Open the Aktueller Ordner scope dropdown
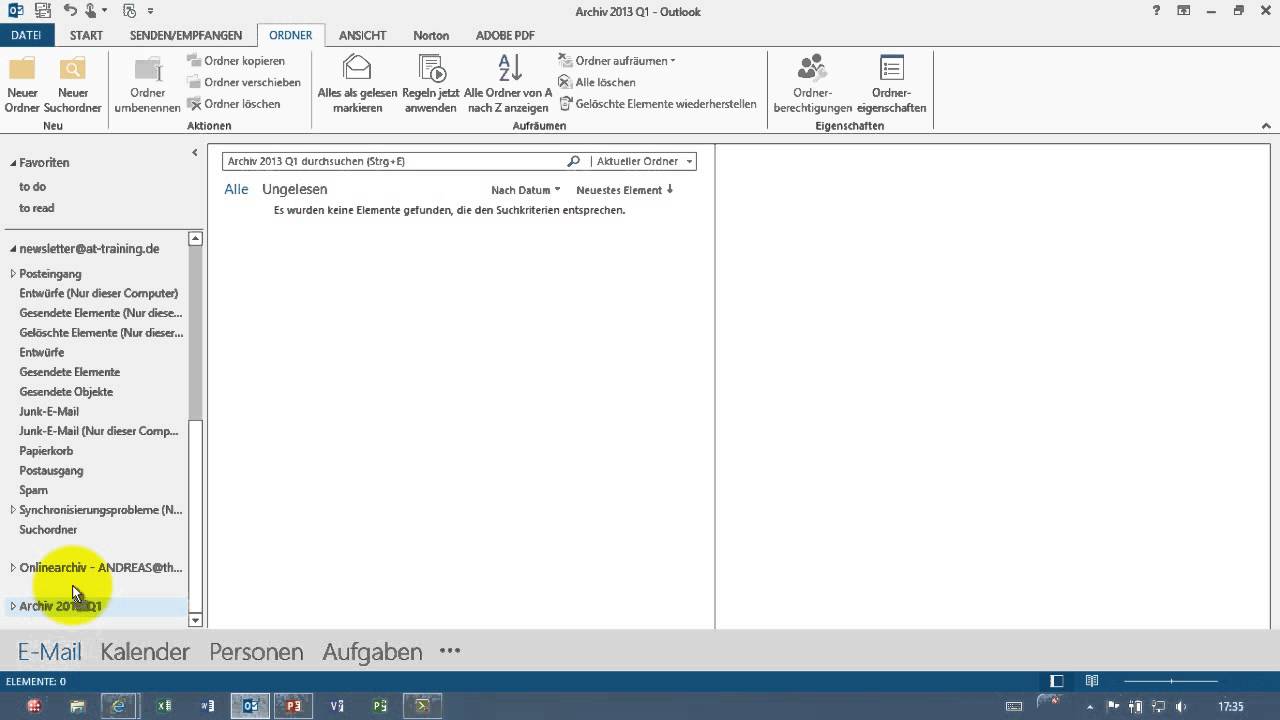 644,161
